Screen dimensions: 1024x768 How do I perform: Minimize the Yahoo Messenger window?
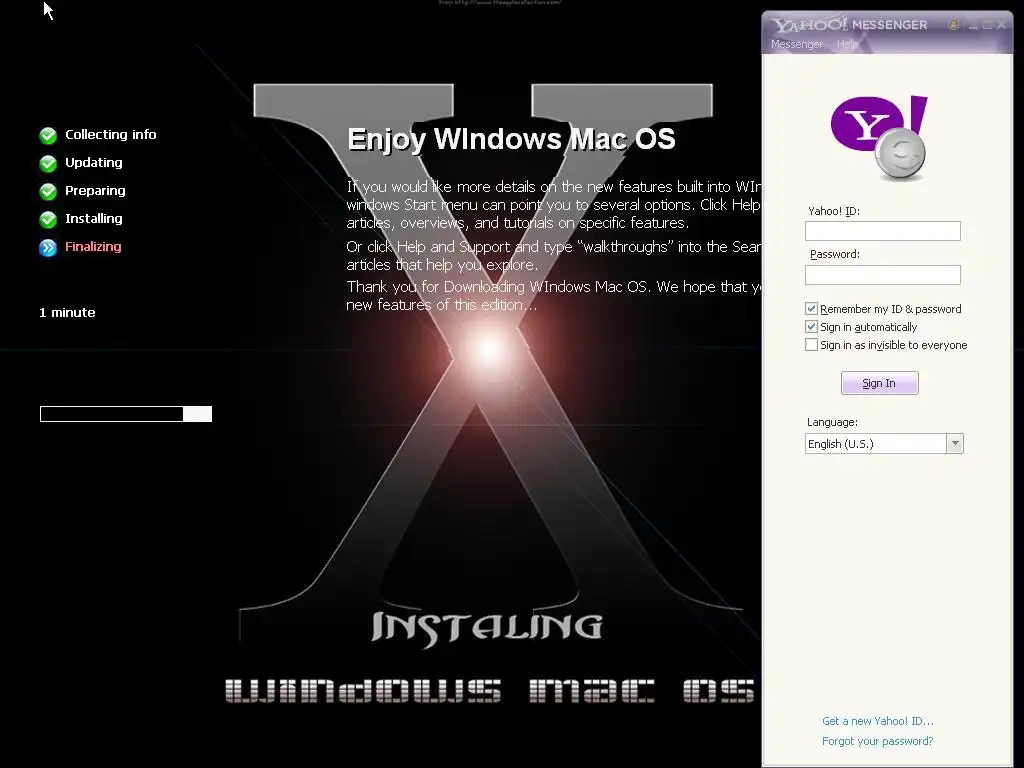(974, 25)
